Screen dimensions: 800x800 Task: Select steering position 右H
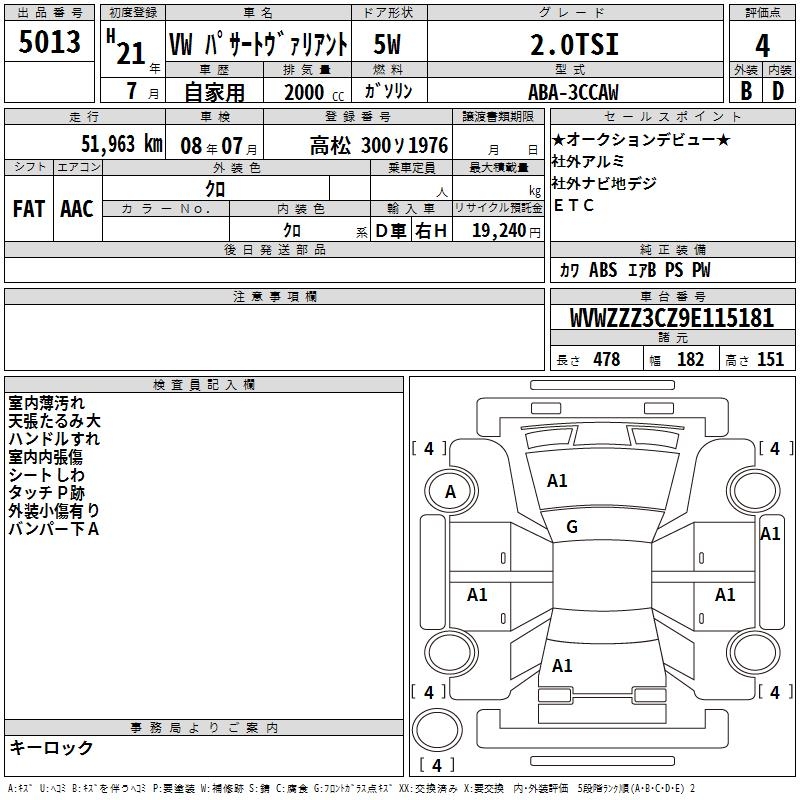[x=431, y=231]
